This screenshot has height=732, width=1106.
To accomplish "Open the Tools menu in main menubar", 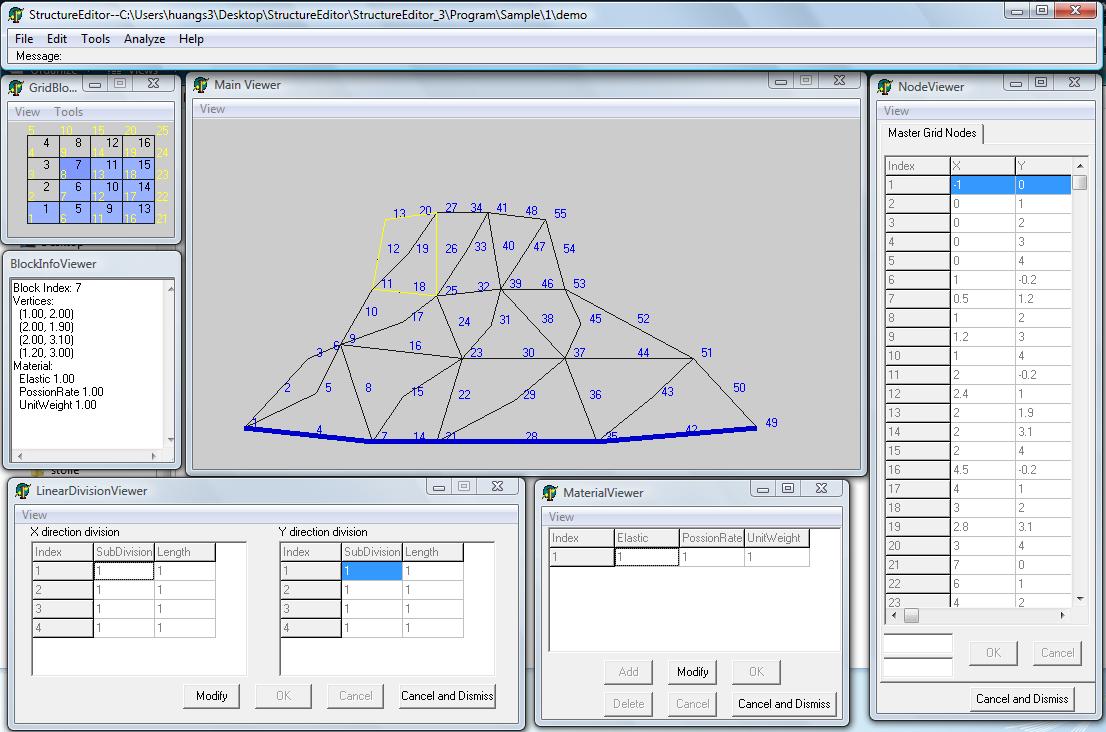I will tap(95, 39).
